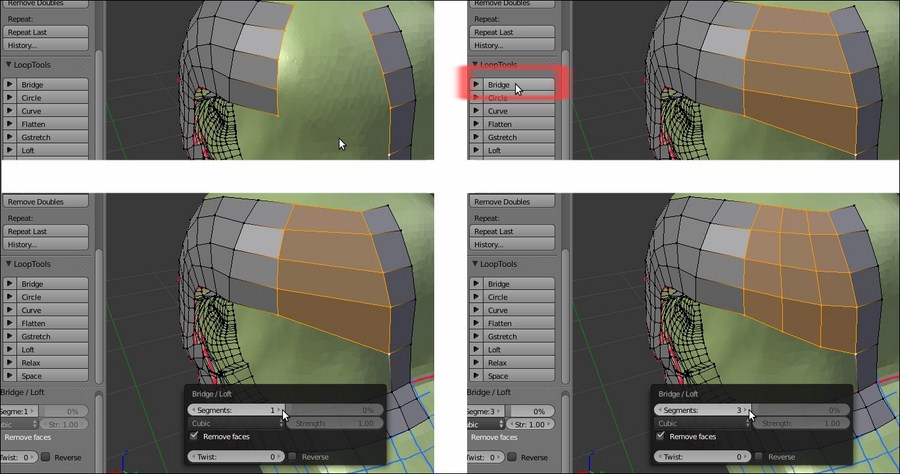Screen dimensions: 900x474
Task: Click the 0% slider in the Segments 3 popup
Action: click(x=801, y=410)
